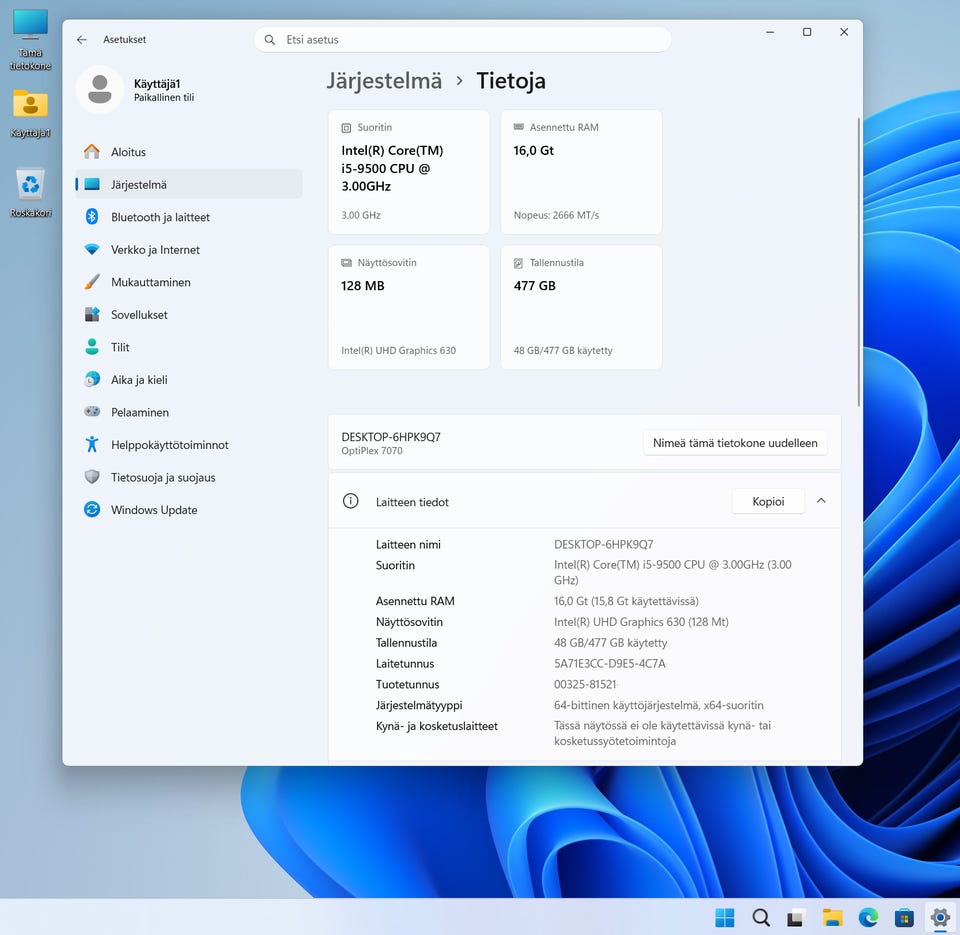Go to Sovellukset settings
The image size is (960, 935).
[189, 315]
